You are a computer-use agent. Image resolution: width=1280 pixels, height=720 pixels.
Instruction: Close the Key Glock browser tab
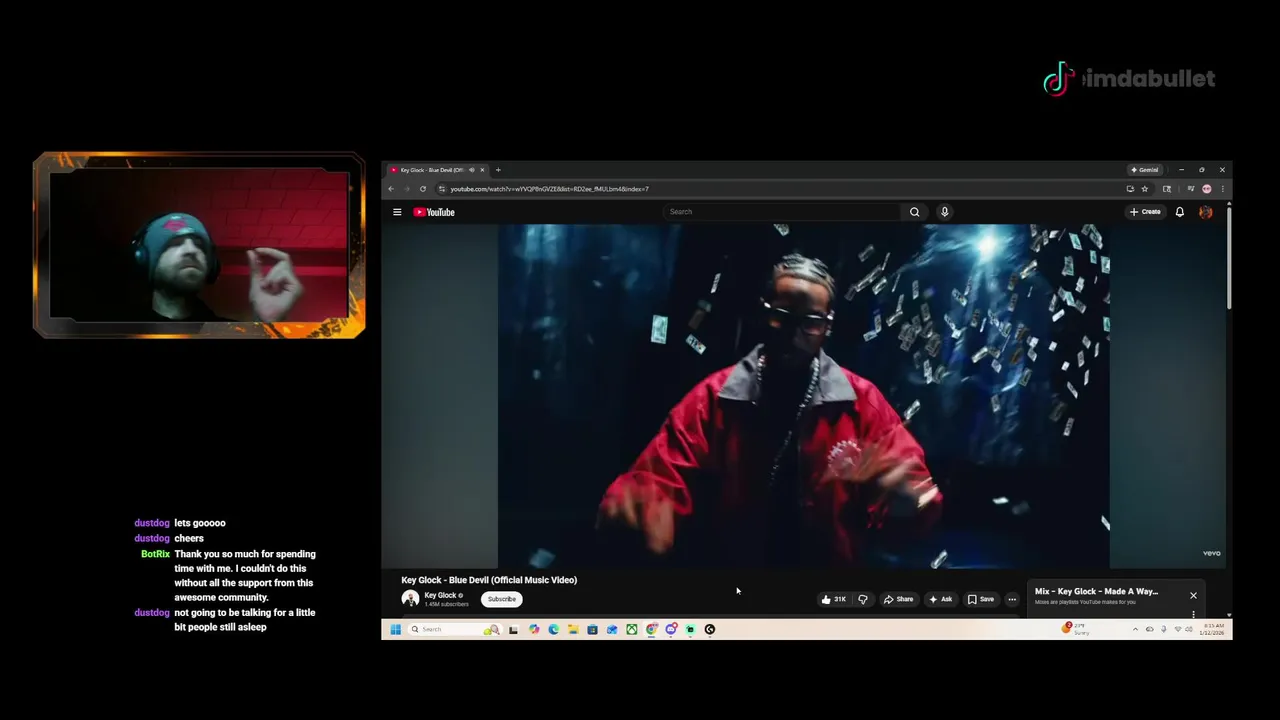click(x=482, y=170)
